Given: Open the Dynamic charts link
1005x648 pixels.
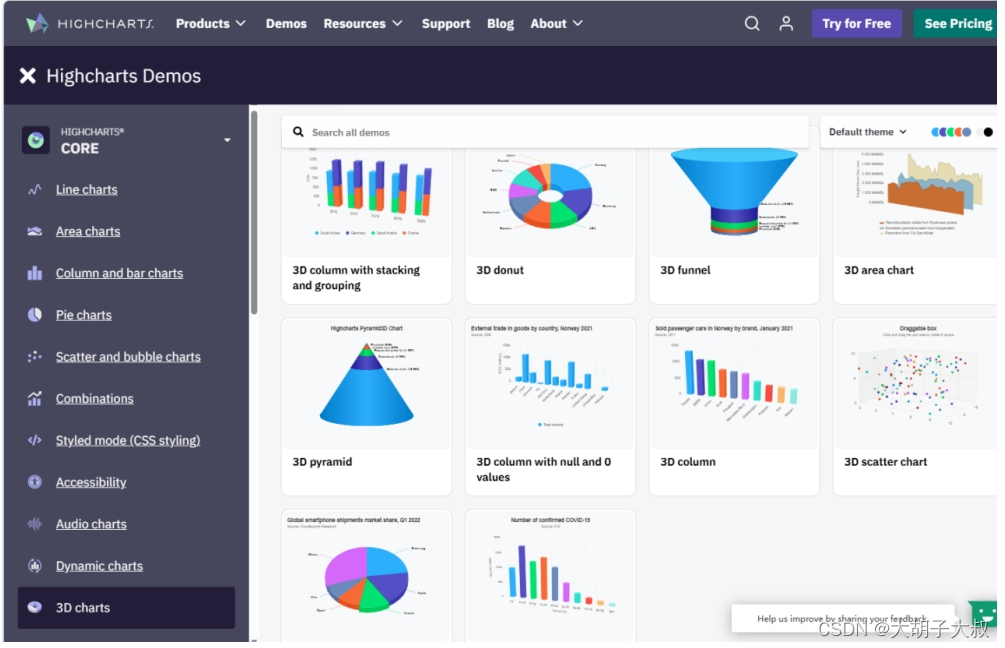Looking at the screenshot, I should pyautogui.click(x=99, y=566).
